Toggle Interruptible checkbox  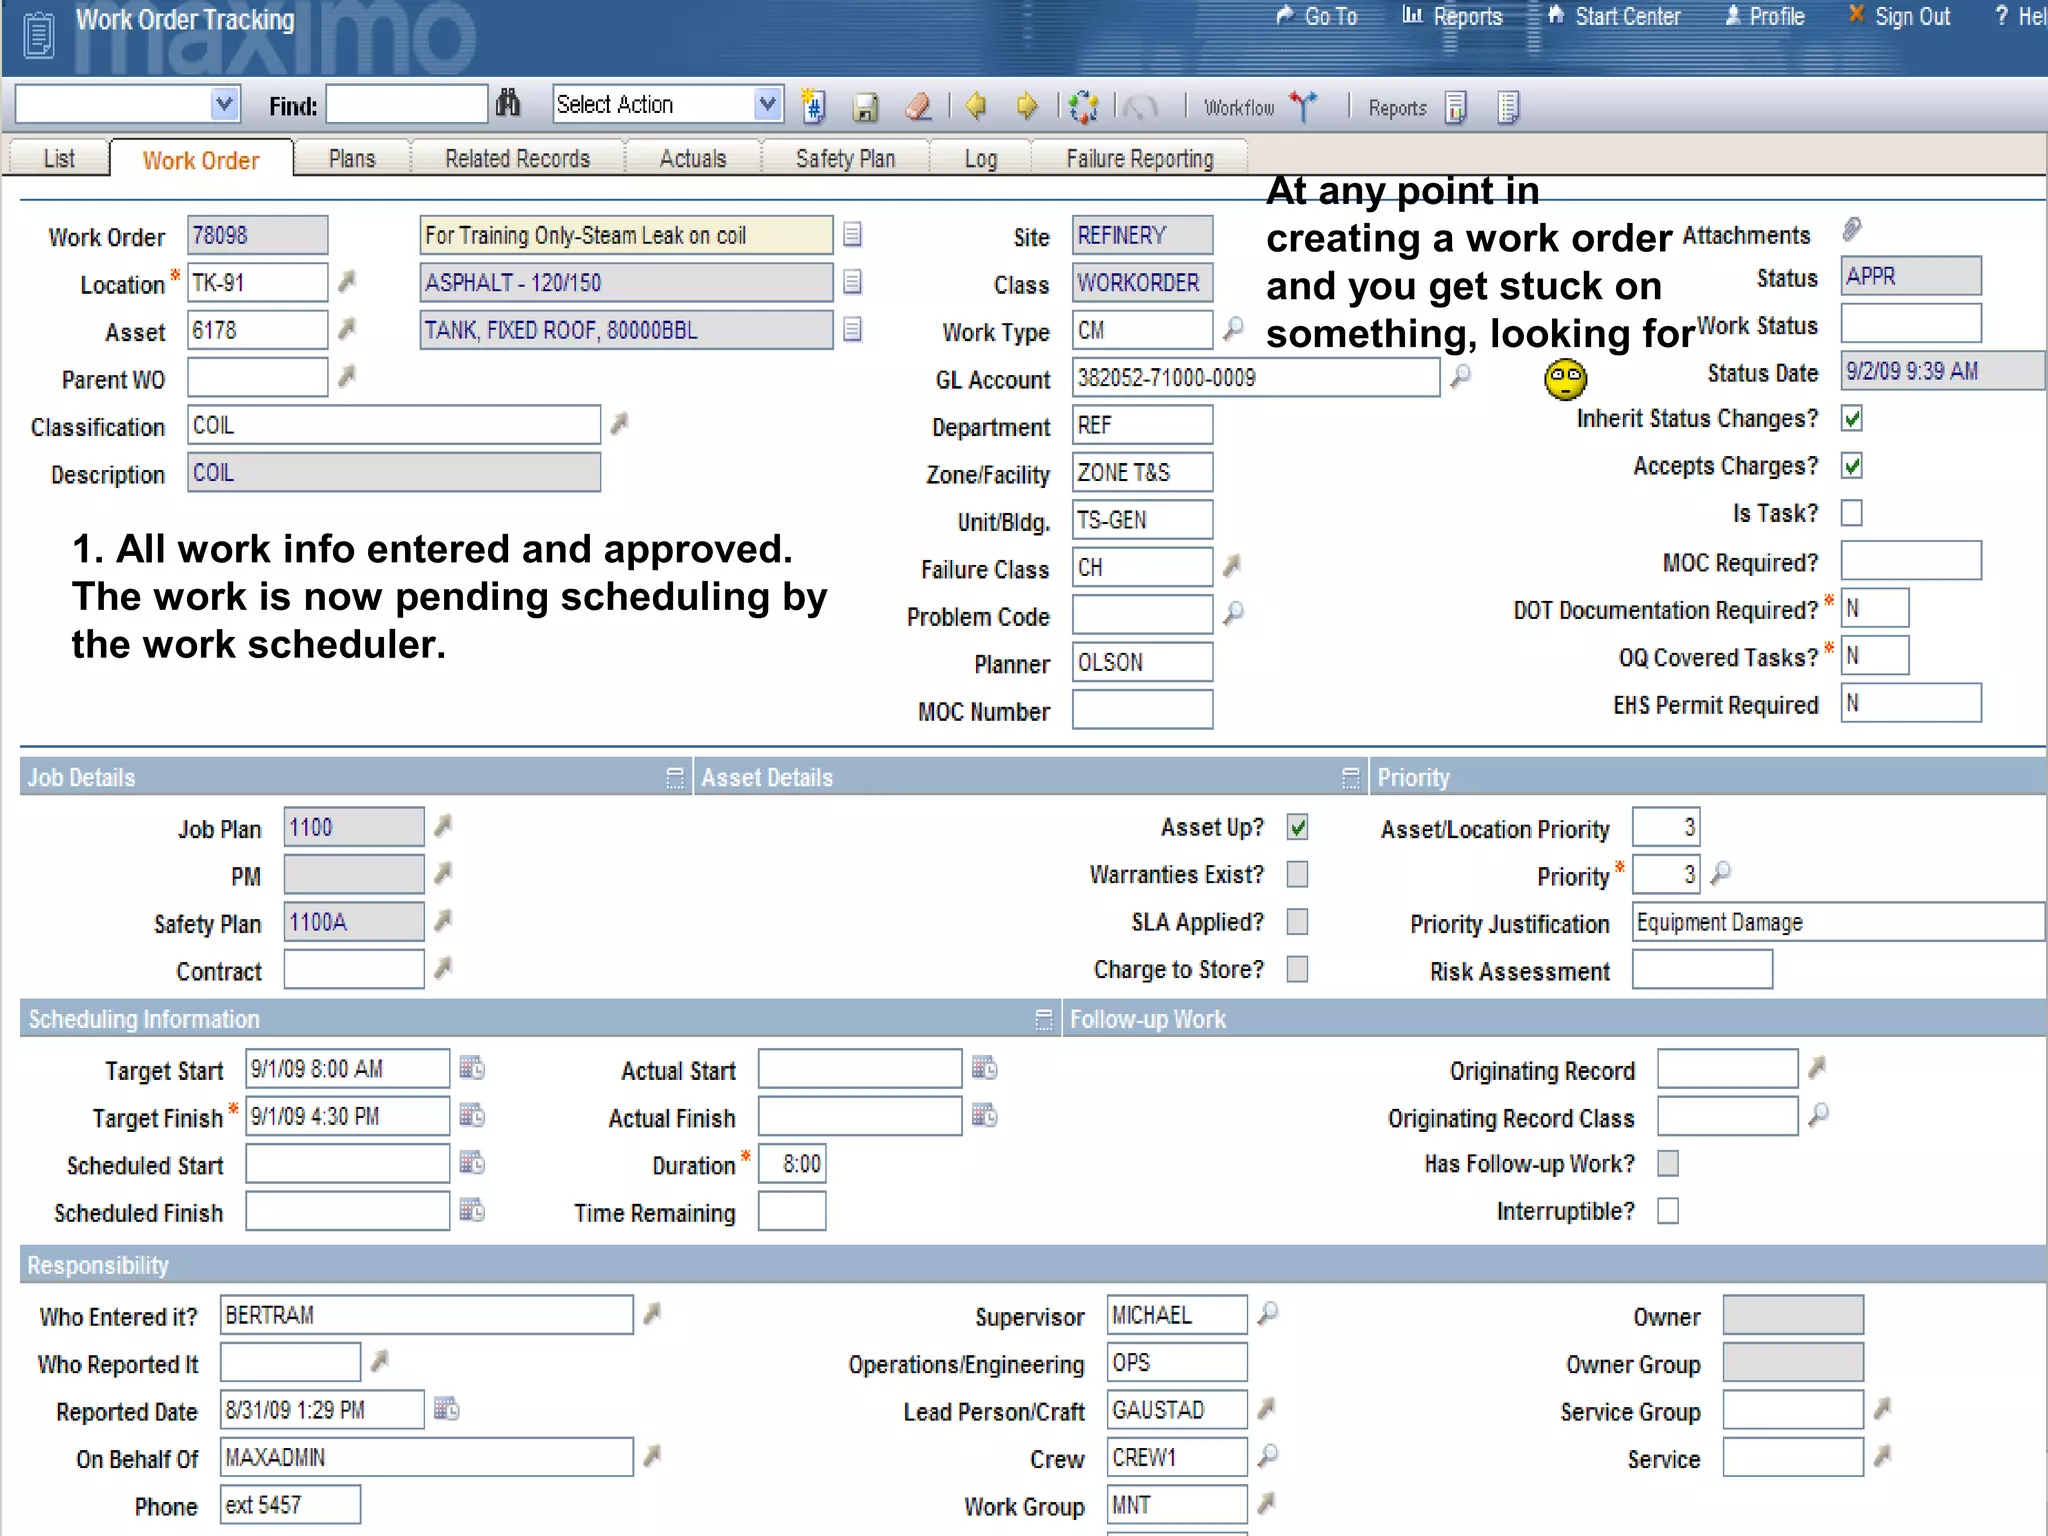(x=1668, y=1211)
